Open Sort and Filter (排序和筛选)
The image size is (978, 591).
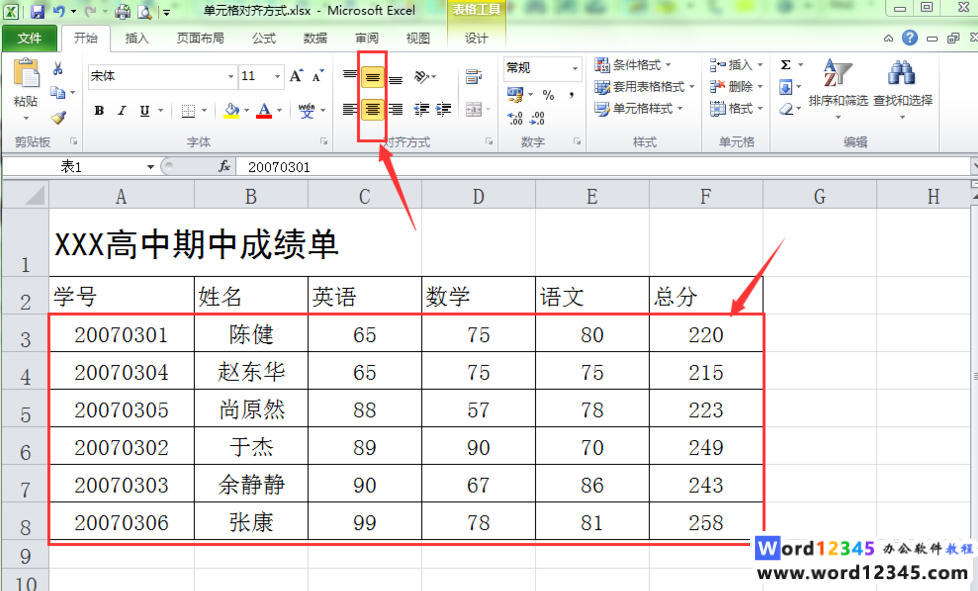838,87
